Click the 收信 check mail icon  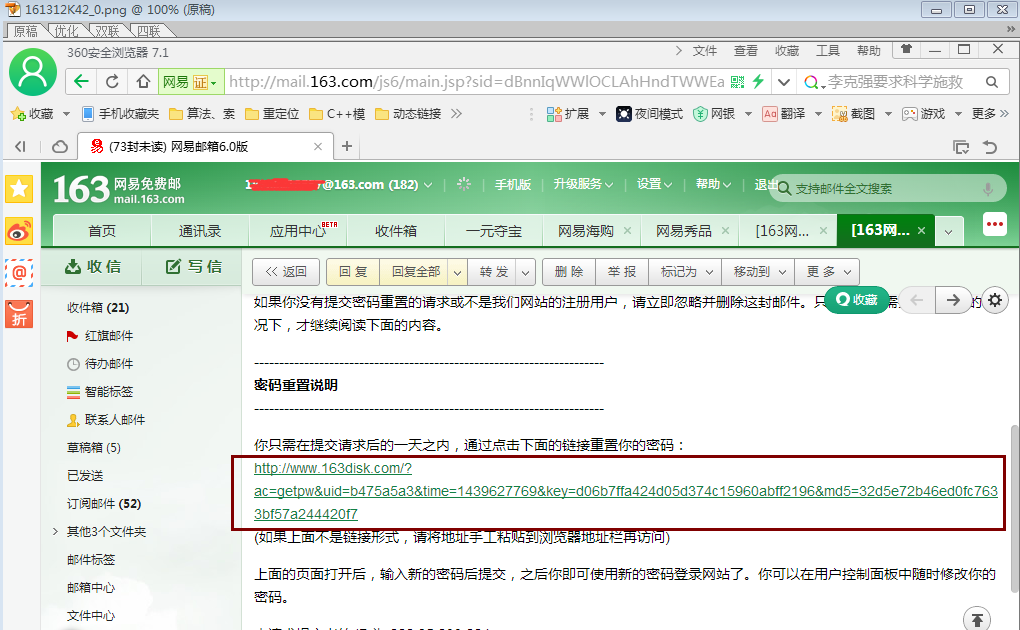93,266
